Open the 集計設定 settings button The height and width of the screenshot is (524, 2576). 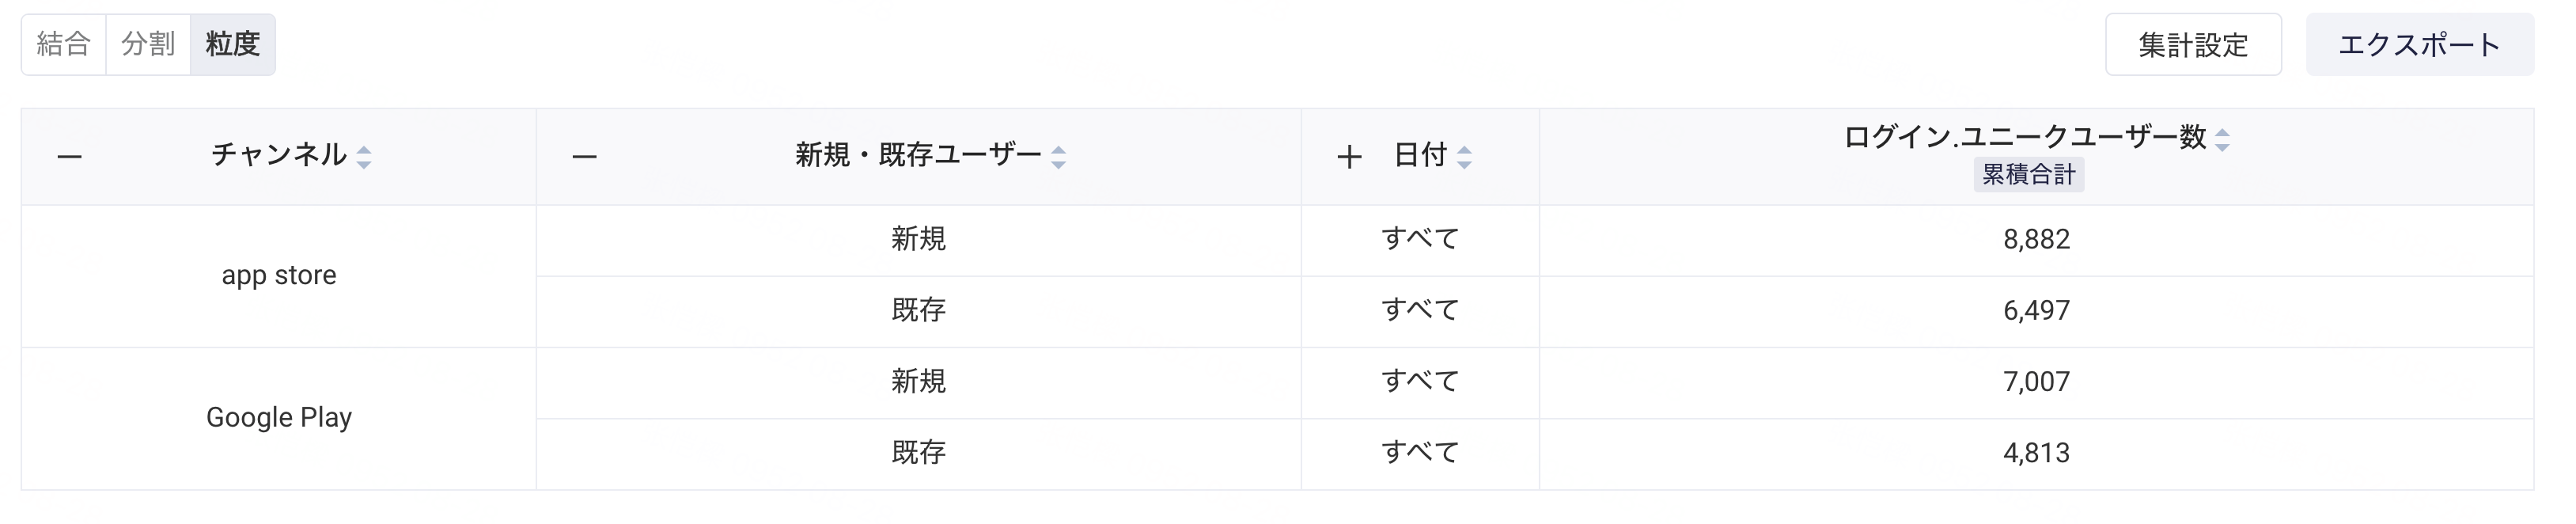pyautogui.click(x=2193, y=45)
